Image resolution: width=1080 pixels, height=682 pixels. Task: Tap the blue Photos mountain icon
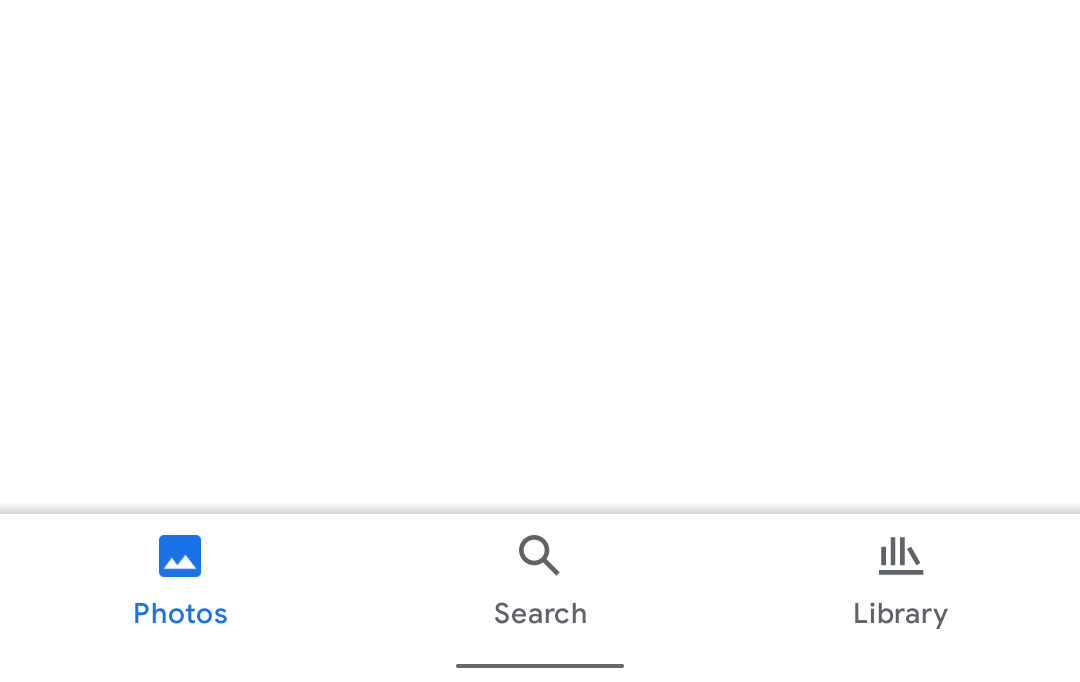point(180,556)
